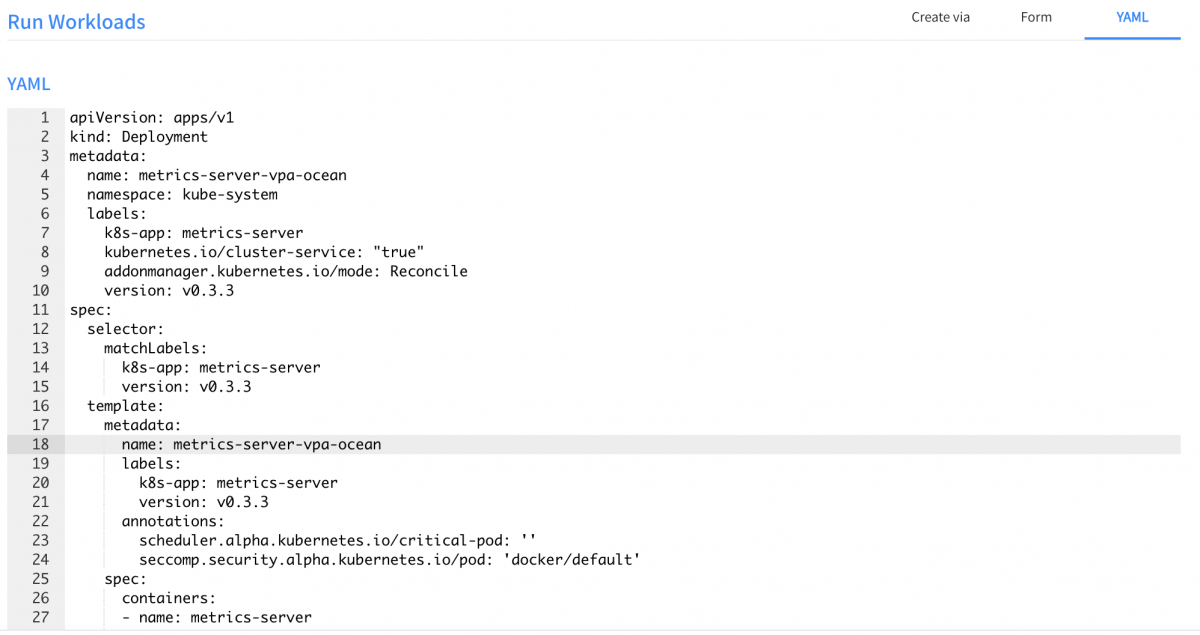The width and height of the screenshot is (1200, 635).
Task: Place cursor on the apiVersion: apps/v1 line
Action: coord(152,118)
